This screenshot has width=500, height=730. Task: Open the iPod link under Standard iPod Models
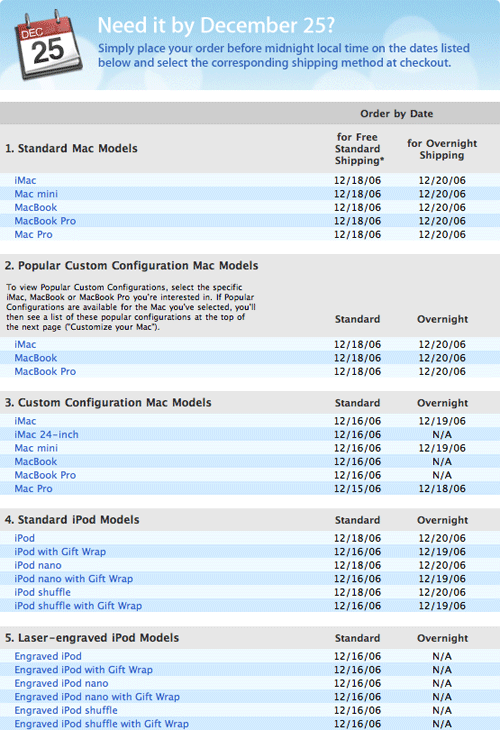click(x=25, y=538)
